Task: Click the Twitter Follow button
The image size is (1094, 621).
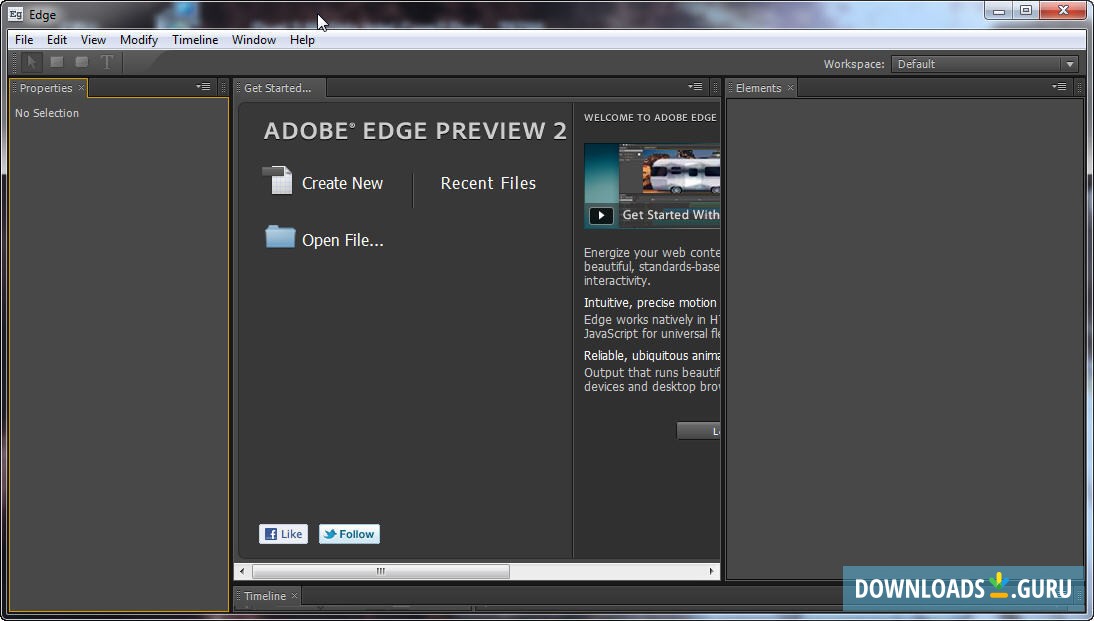Action: click(350, 534)
